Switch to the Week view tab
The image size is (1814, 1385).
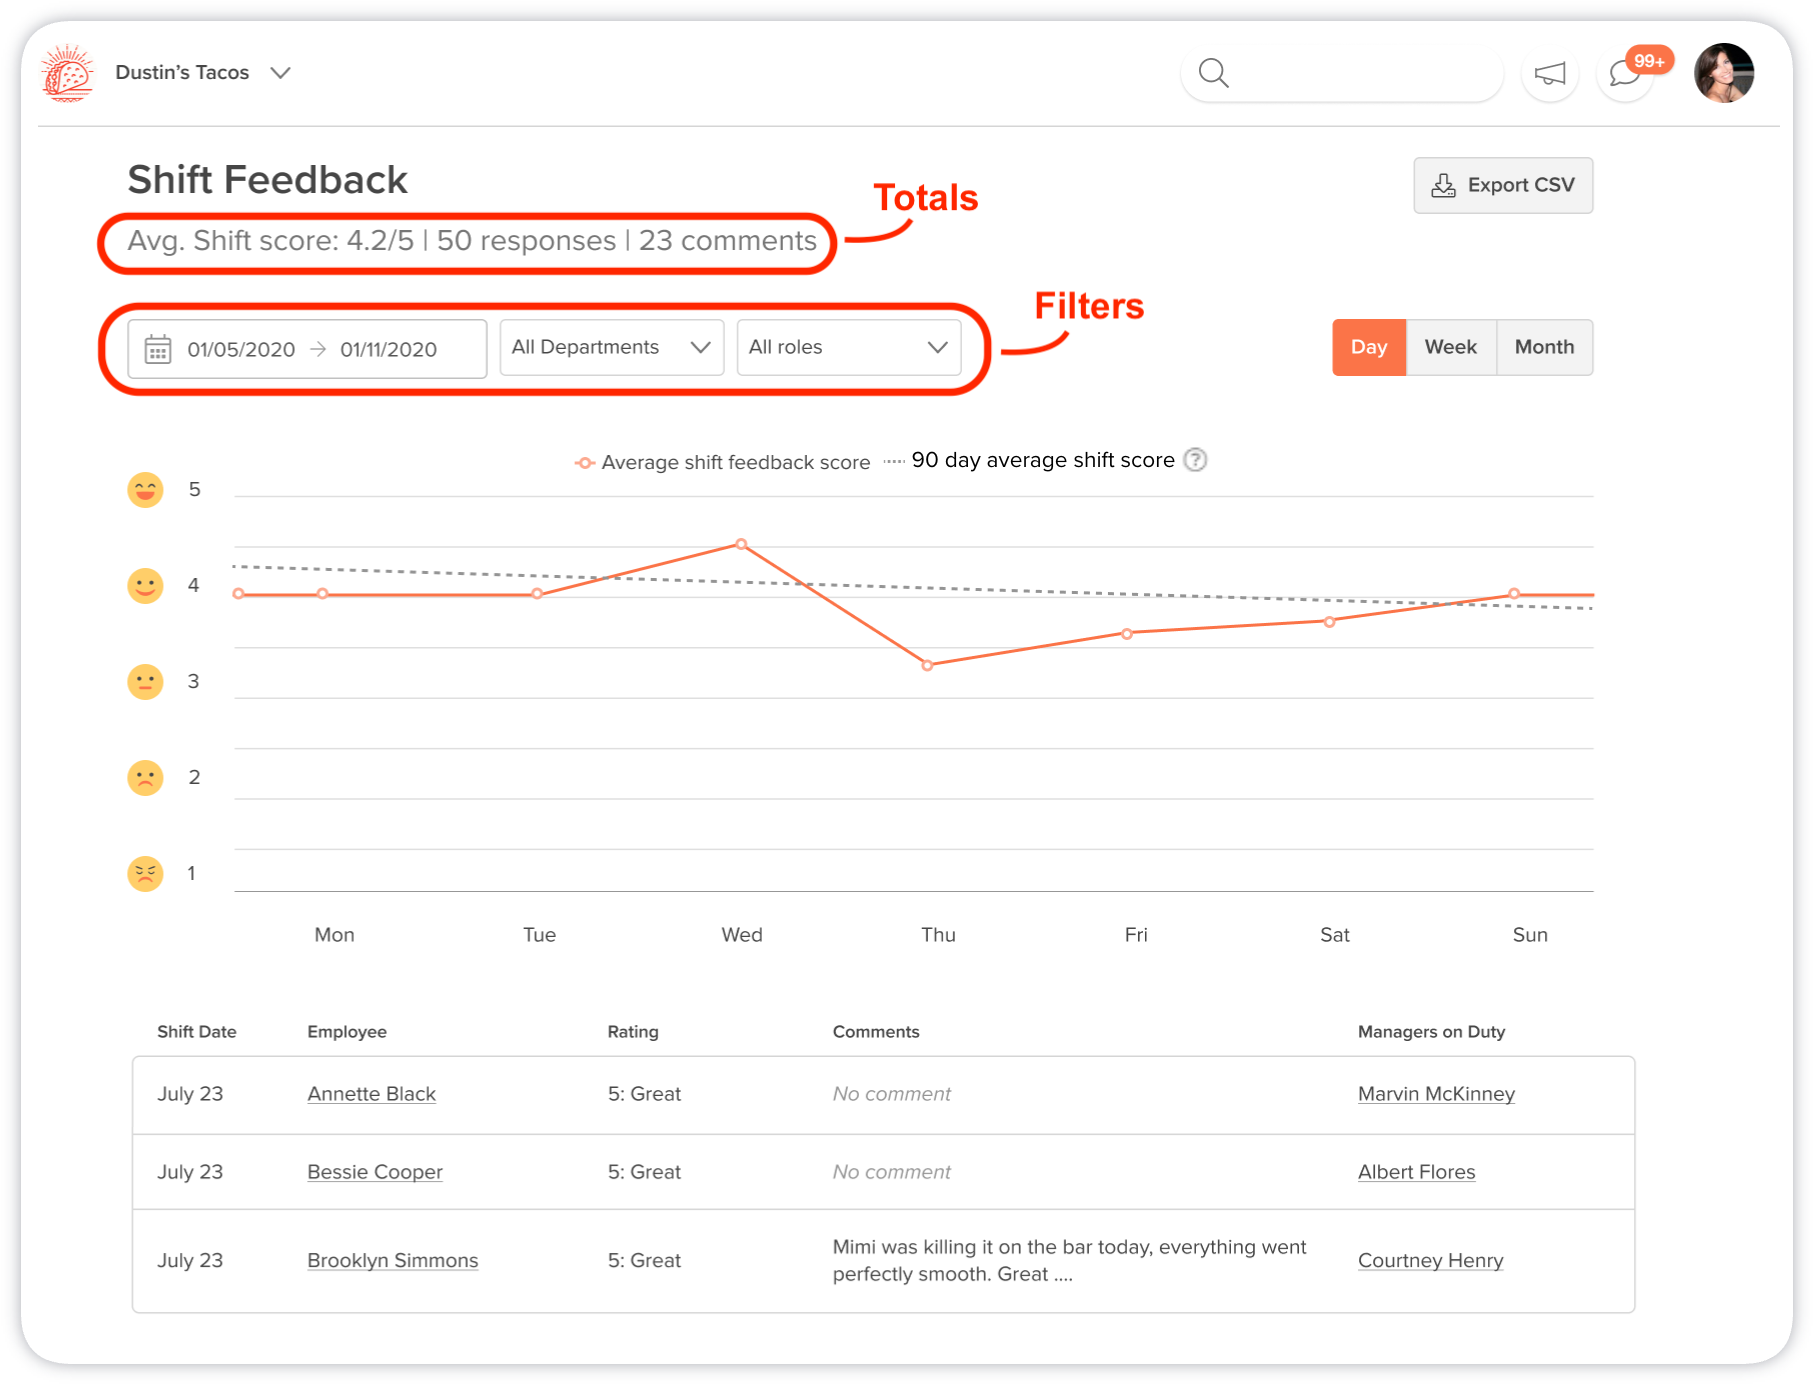click(x=1451, y=347)
